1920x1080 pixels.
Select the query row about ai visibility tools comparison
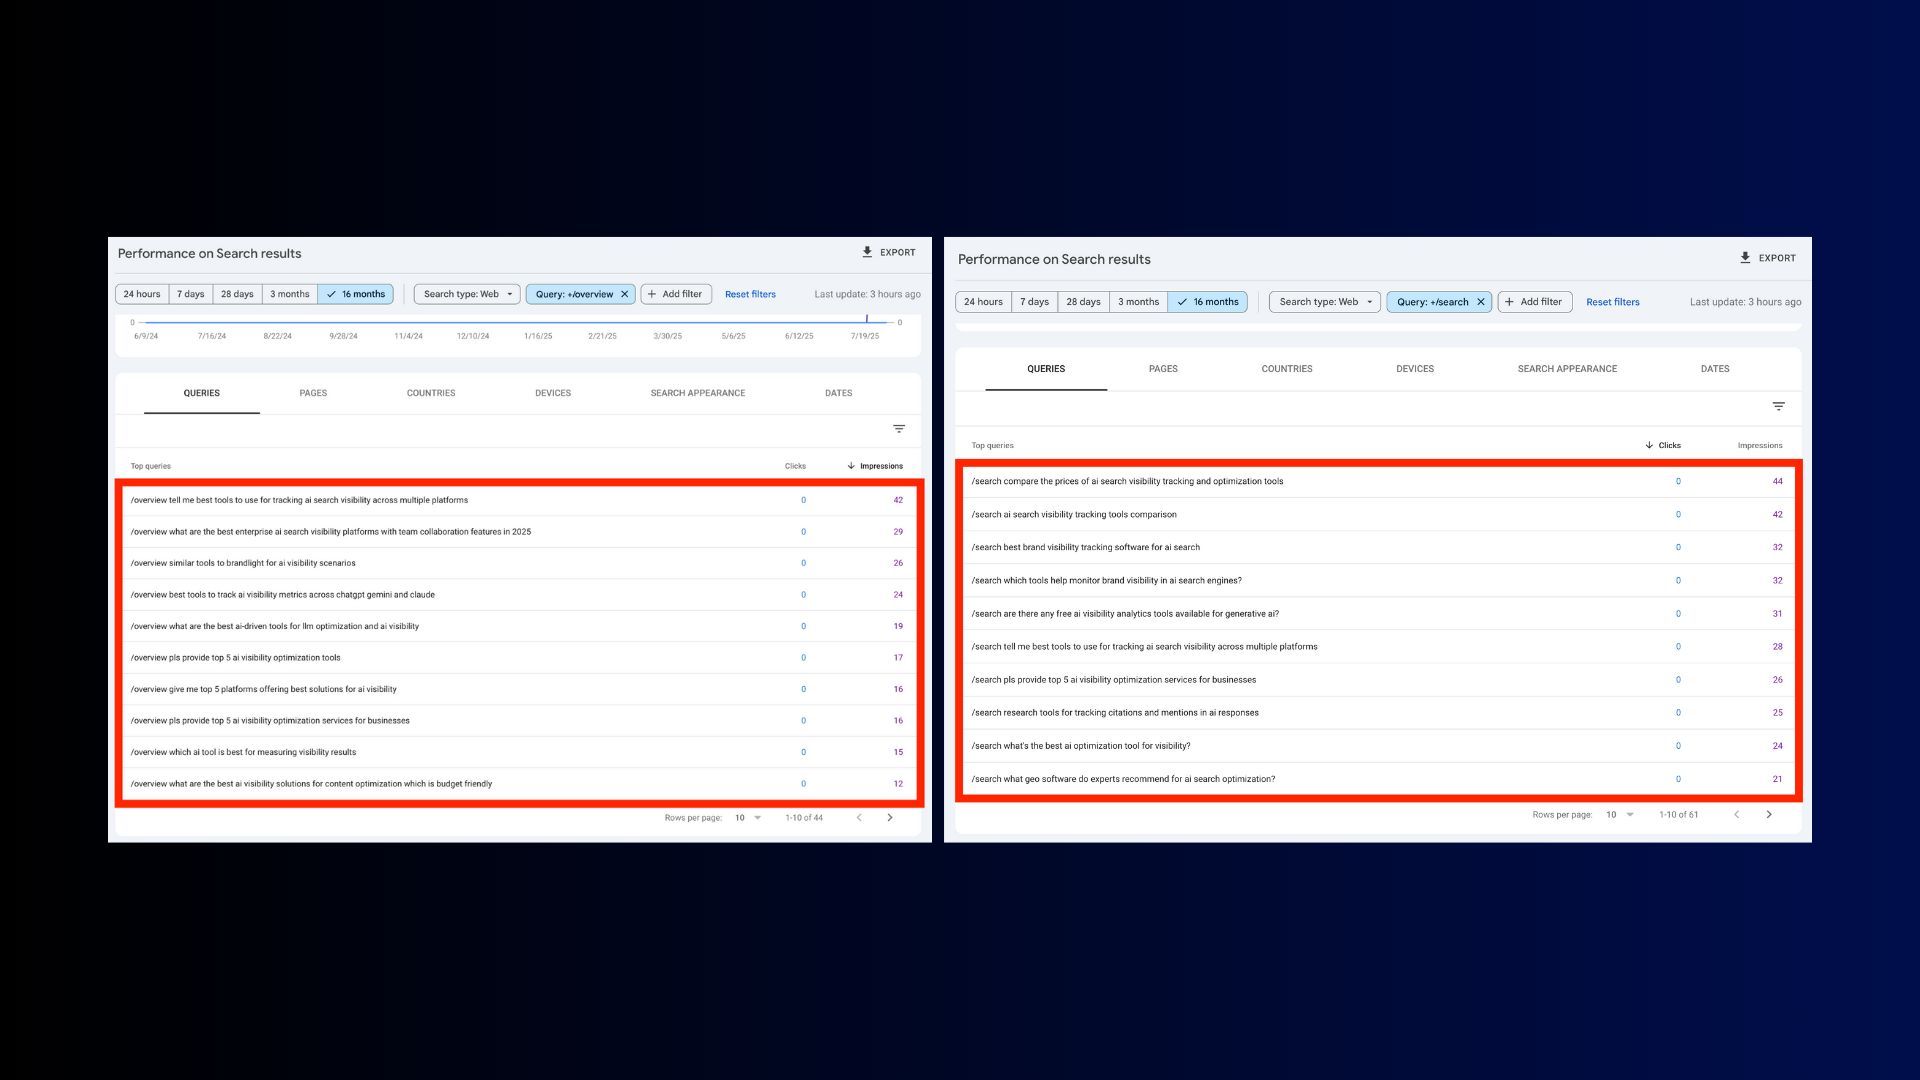[x=1074, y=514]
